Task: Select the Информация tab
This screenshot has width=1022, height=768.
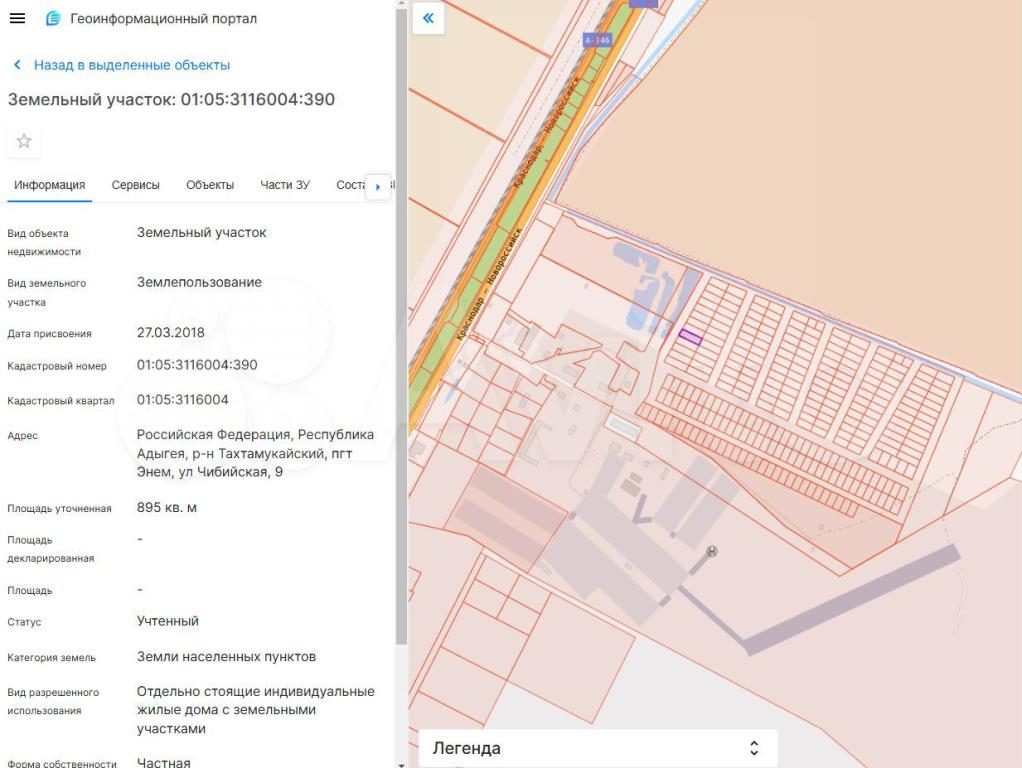Action: point(49,185)
